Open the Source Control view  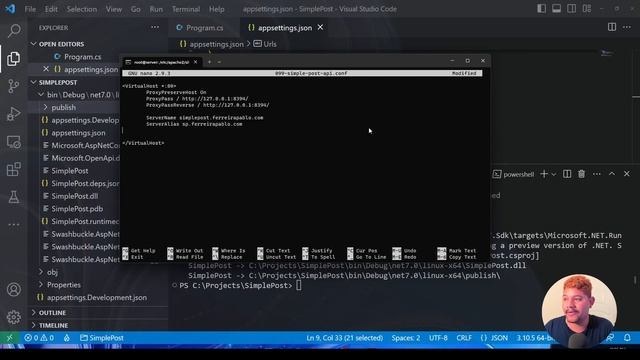pos(13,86)
